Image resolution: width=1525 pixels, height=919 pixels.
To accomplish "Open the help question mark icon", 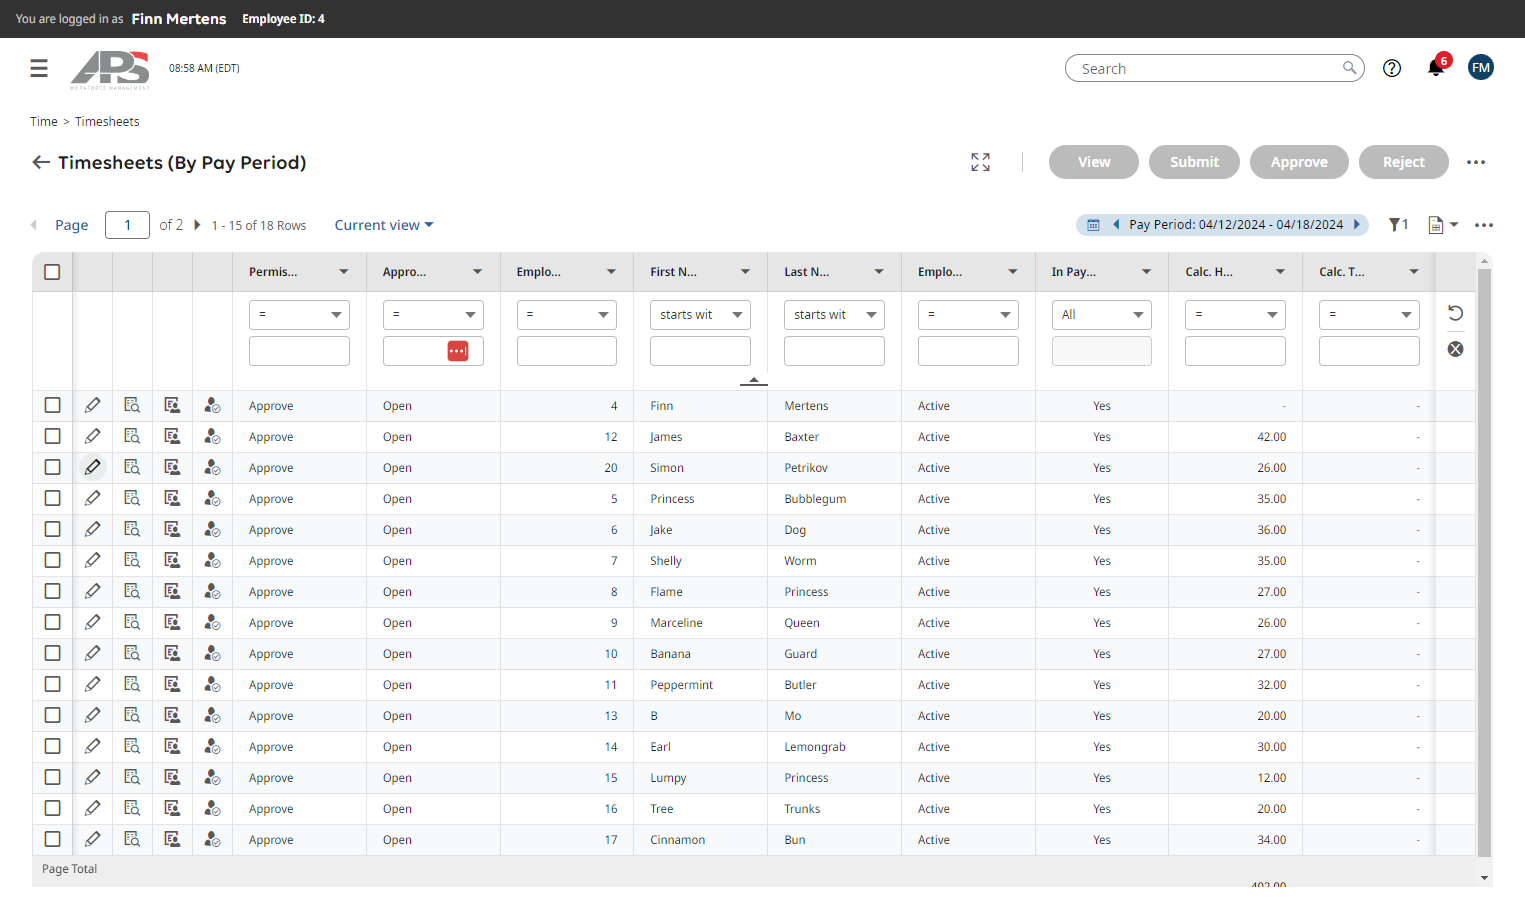I will (x=1392, y=68).
